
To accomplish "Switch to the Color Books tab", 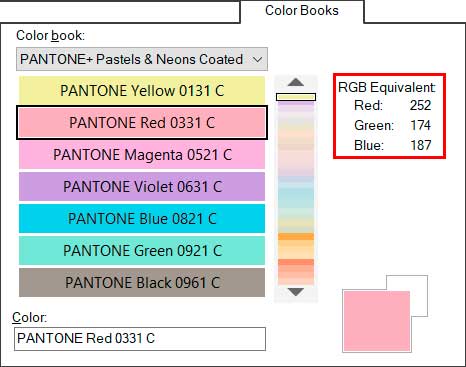I will pos(302,11).
